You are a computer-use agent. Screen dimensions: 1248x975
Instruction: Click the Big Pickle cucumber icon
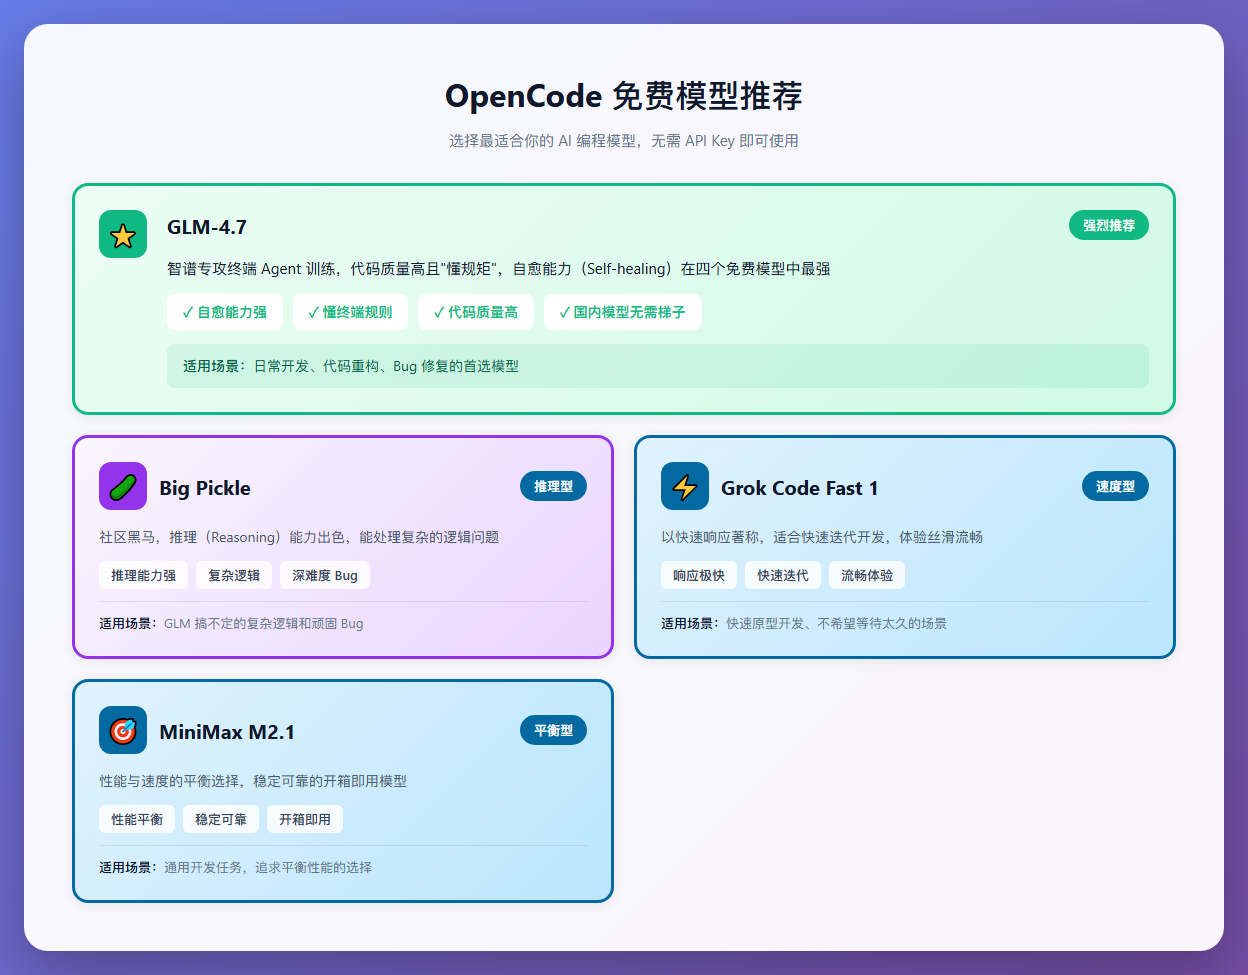tap(123, 486)
